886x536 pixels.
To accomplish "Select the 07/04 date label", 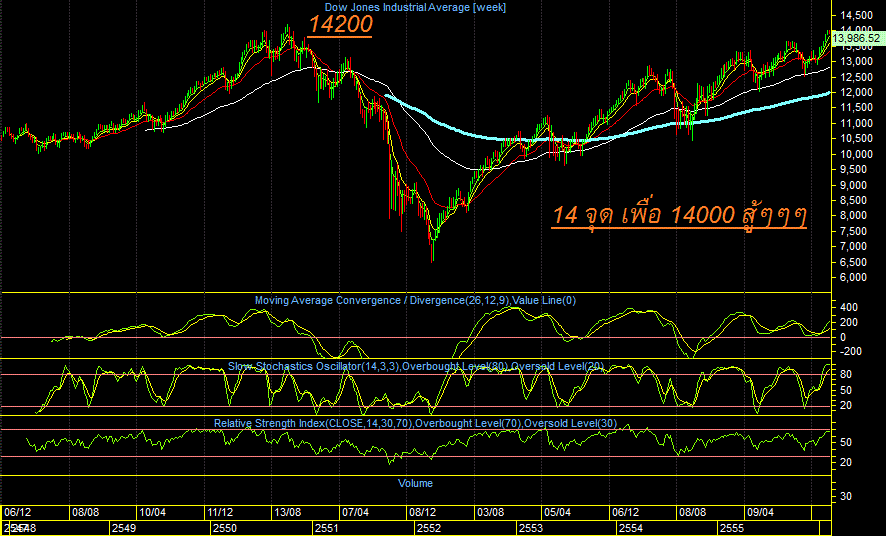I will (355, 513).
